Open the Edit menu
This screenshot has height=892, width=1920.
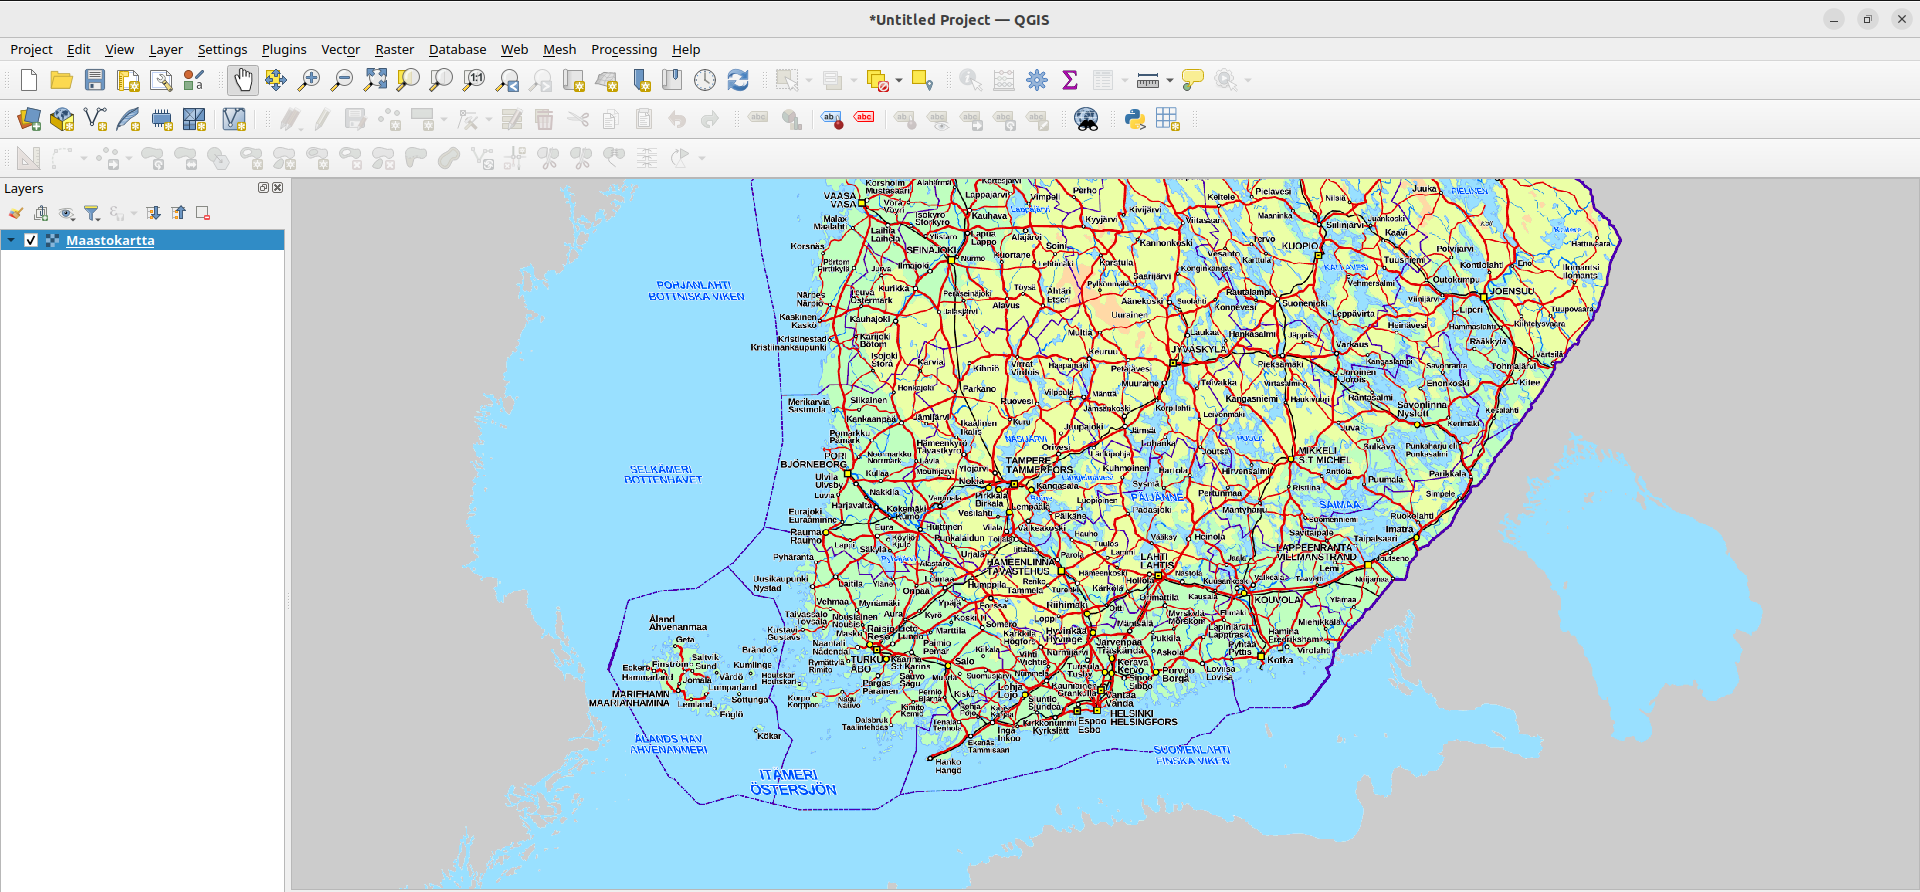tap(78, 49)
